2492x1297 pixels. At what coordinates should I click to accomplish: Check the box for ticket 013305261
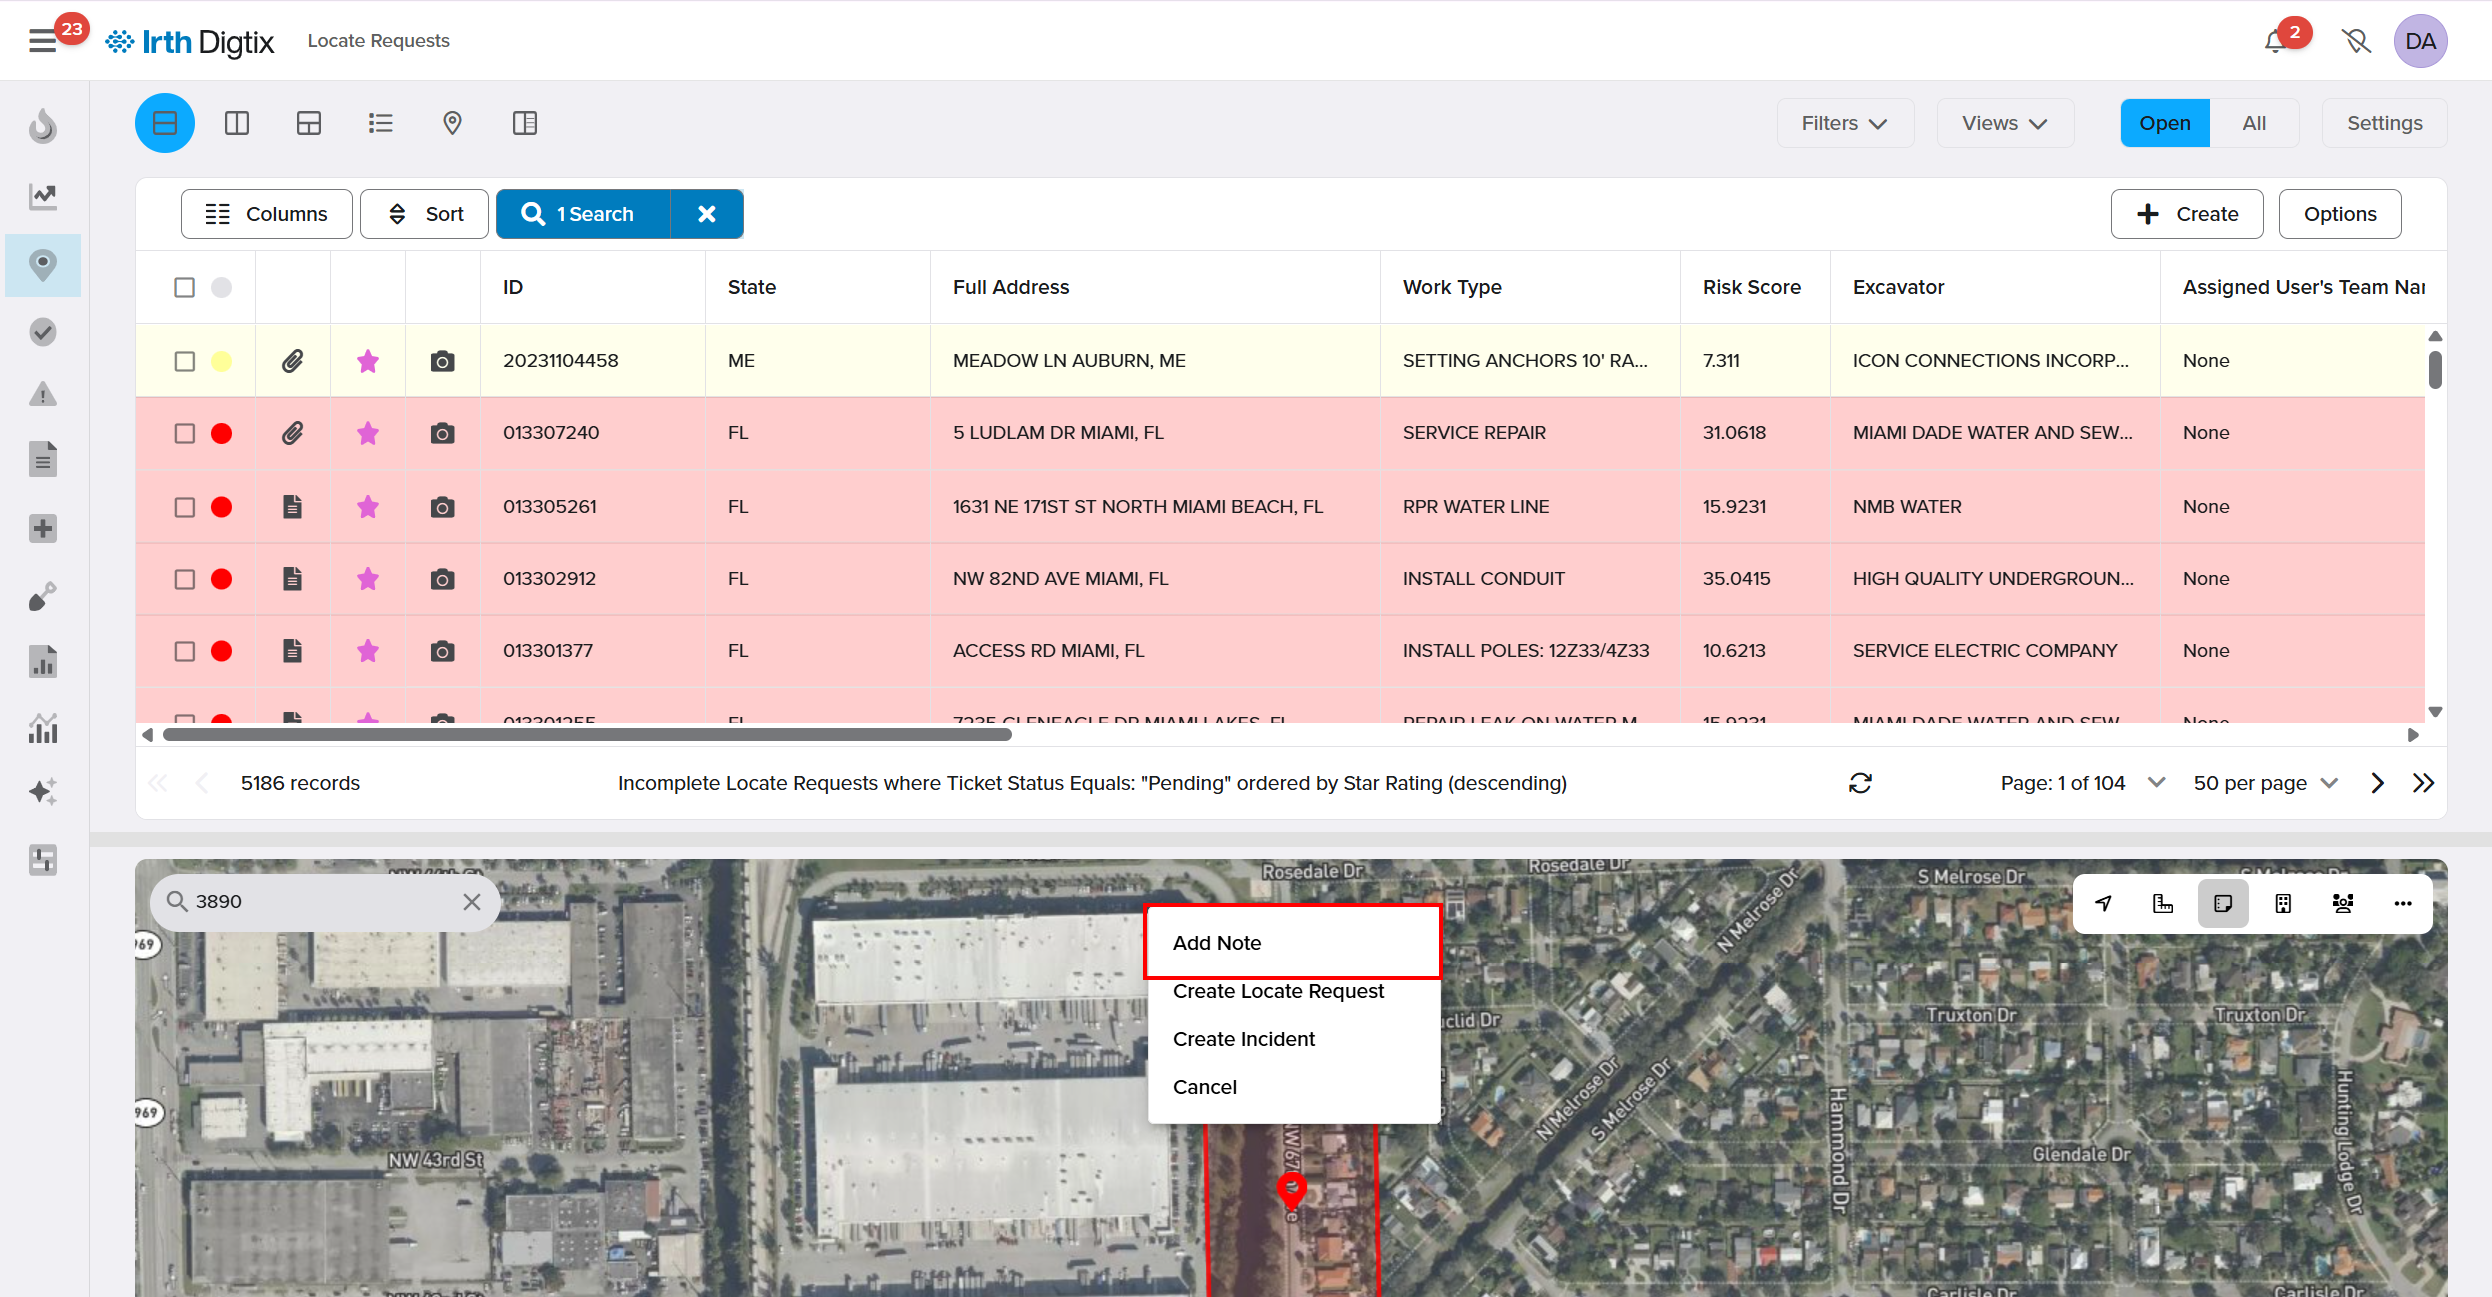click(185, 507)
